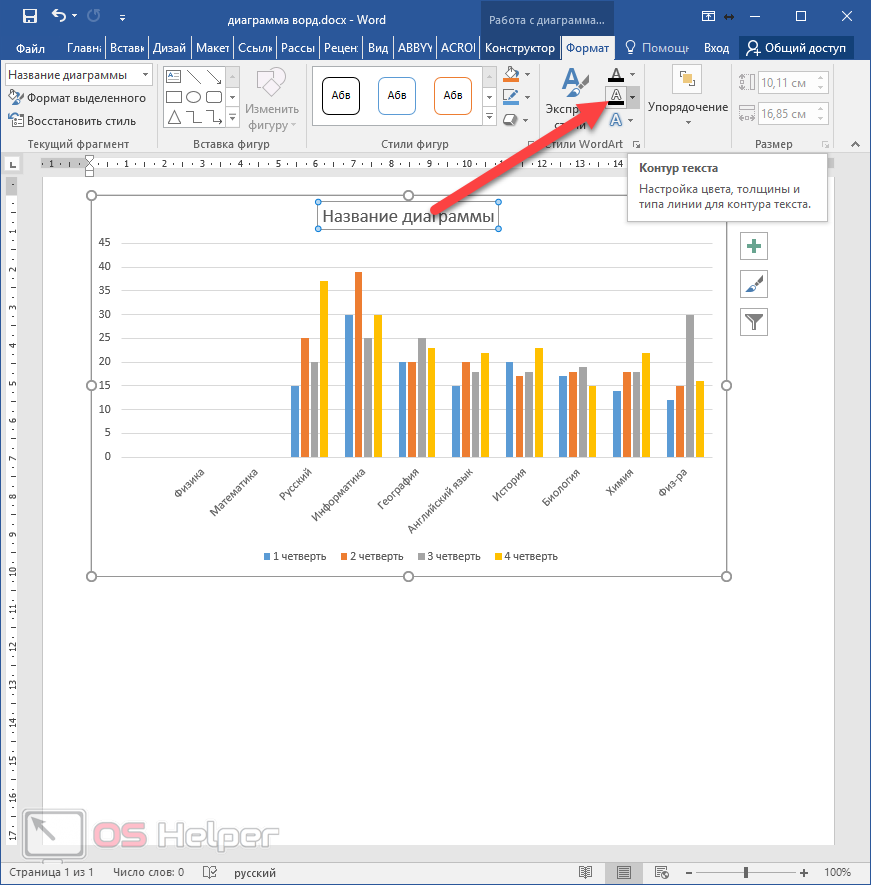Switch to Web Layout view
The image size is (871, 885).
point(662,872)
